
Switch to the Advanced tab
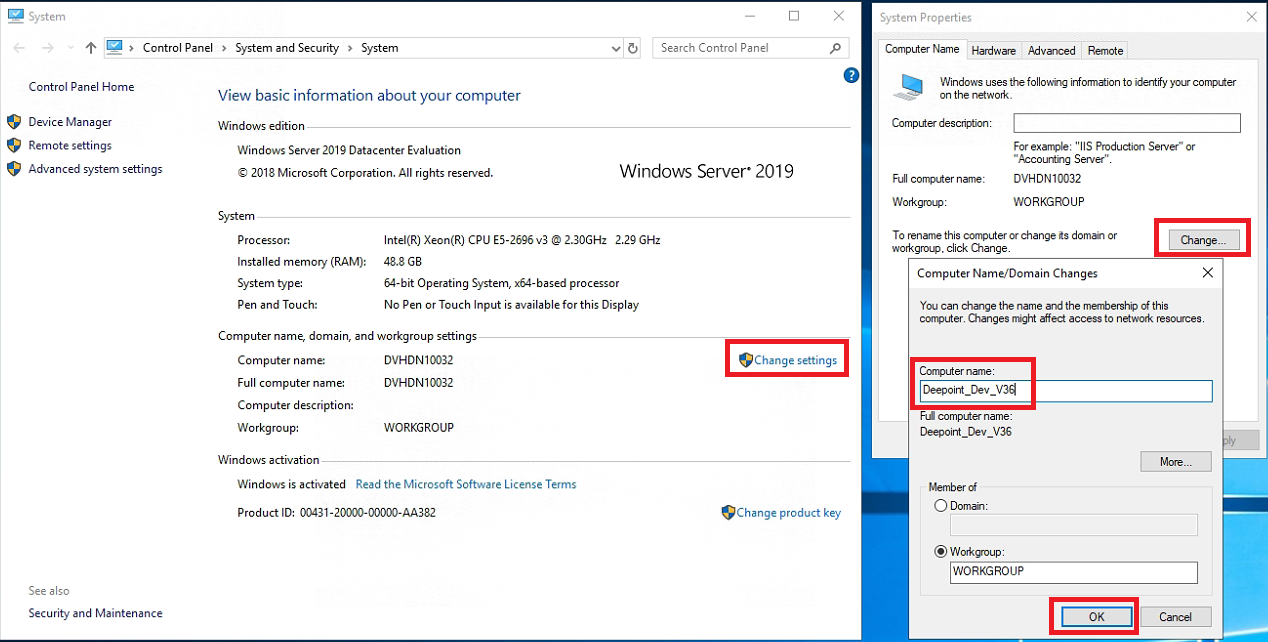(1051, 50)
